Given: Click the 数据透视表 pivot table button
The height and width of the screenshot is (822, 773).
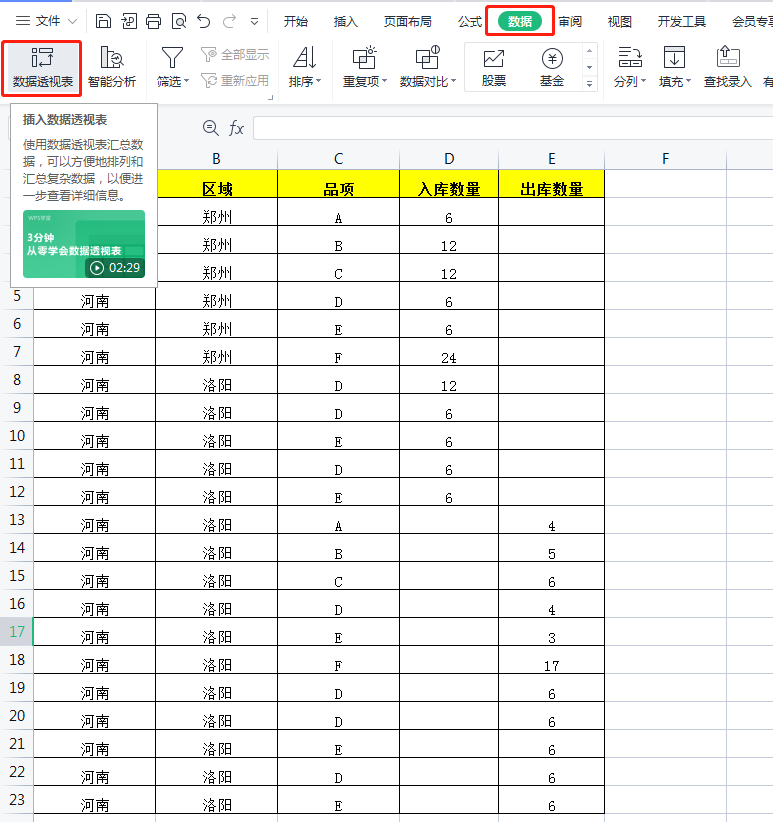Looking at the screenshot, I should tap(42, 68).
